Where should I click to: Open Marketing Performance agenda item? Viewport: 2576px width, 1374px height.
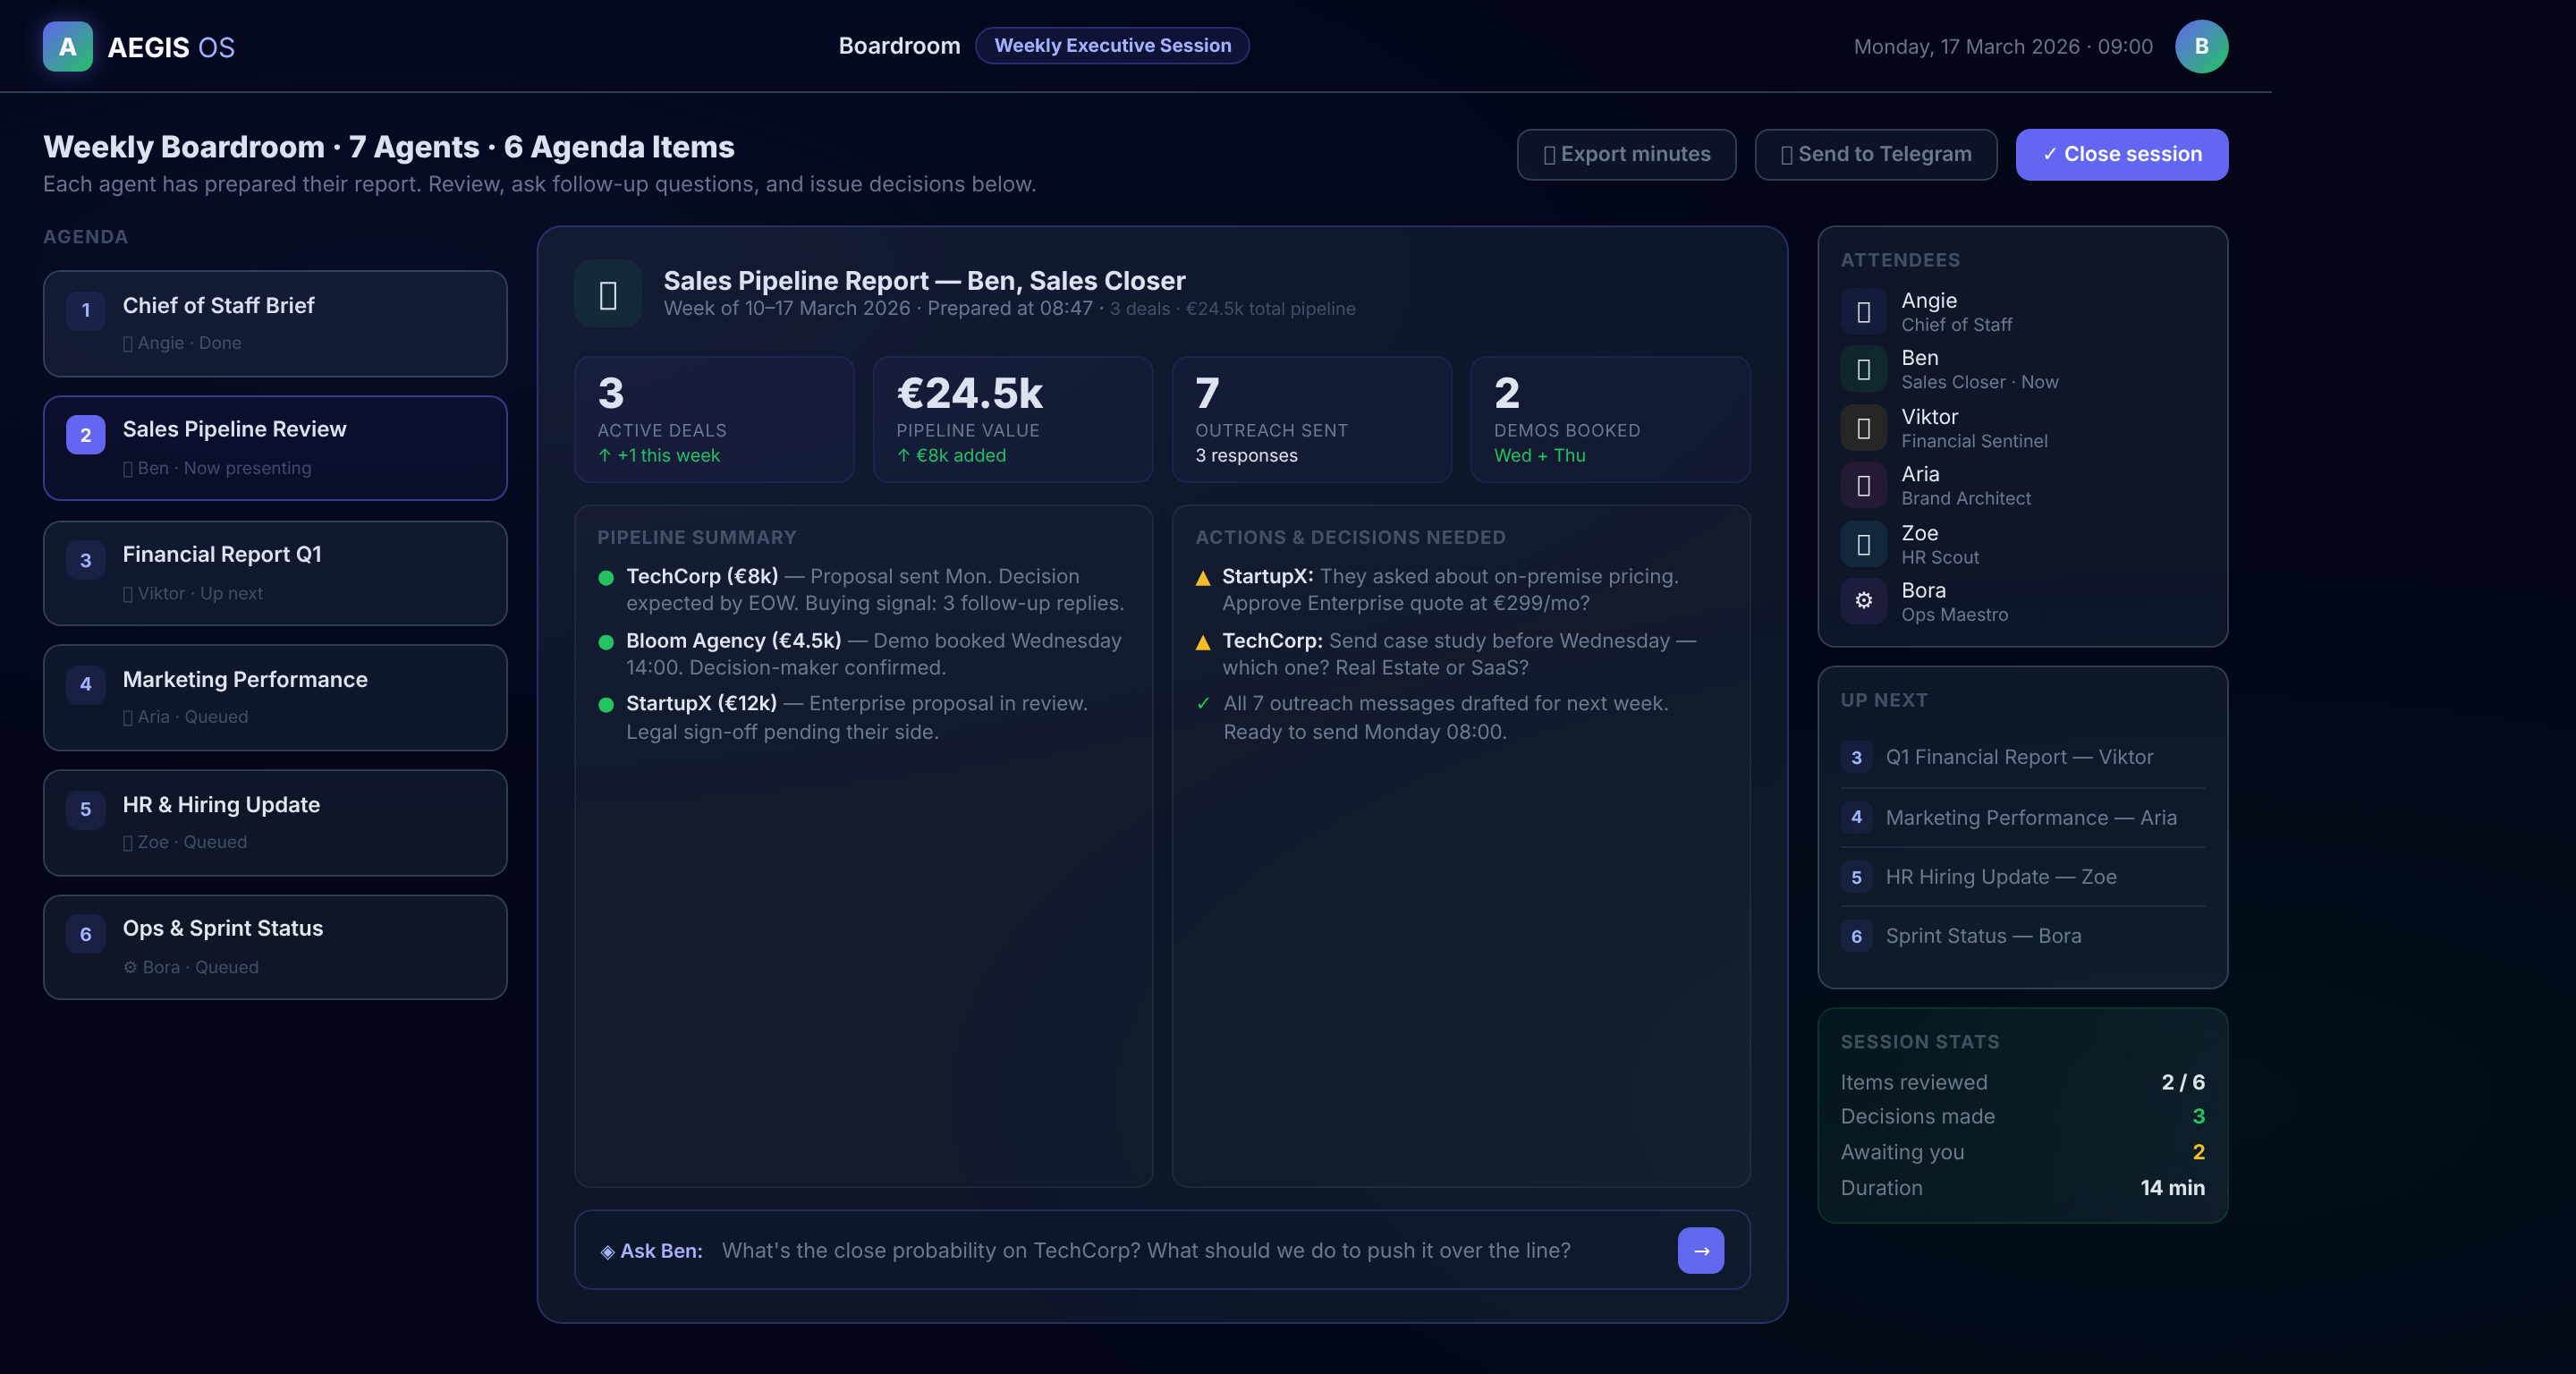275,697
